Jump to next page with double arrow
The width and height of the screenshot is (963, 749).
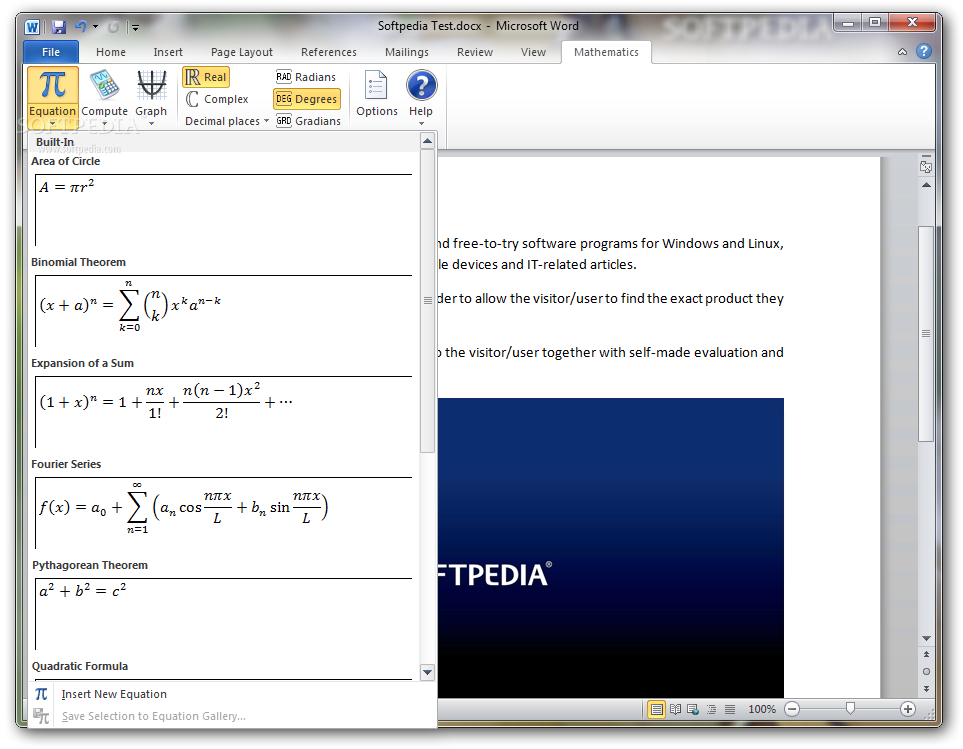pos(926,689)
